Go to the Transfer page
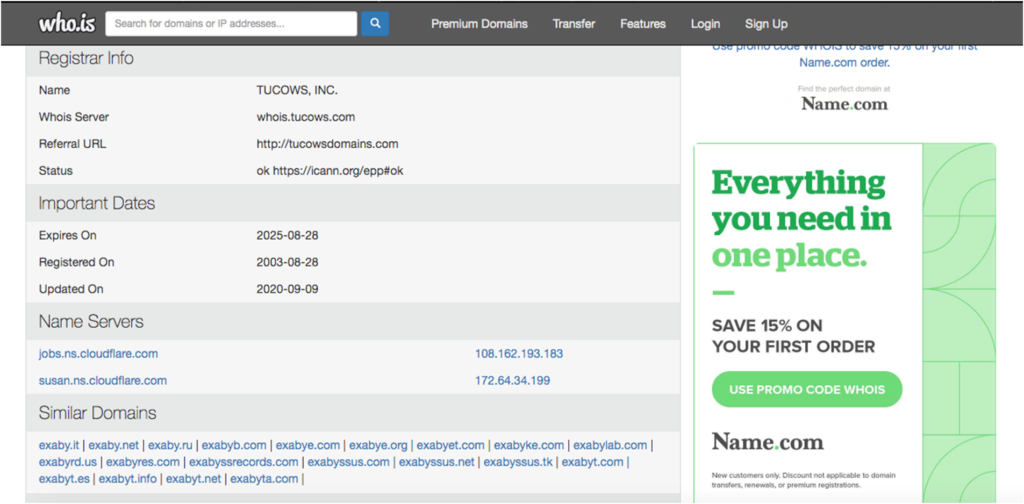 click(x=574, y=24)
